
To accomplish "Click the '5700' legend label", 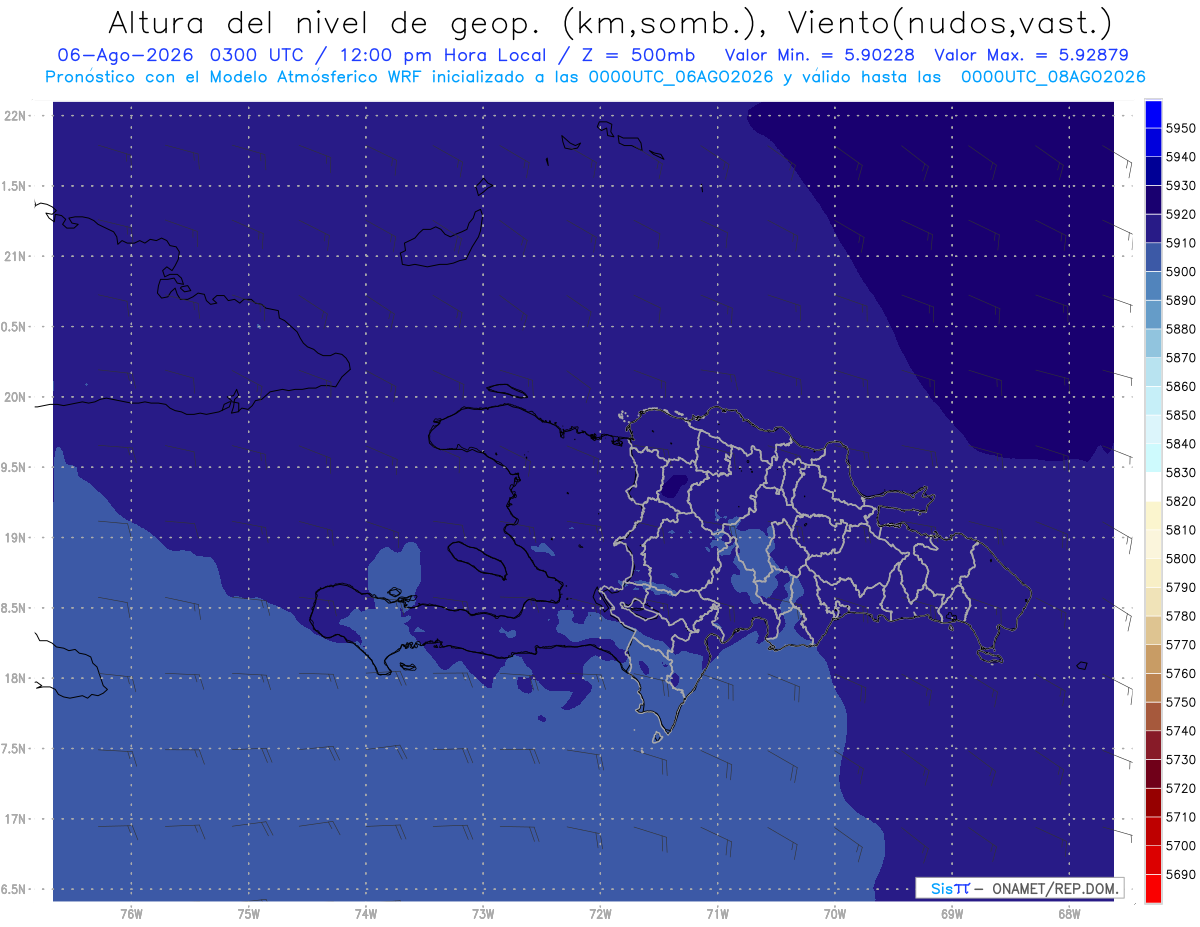I will tap(1180, 846).
